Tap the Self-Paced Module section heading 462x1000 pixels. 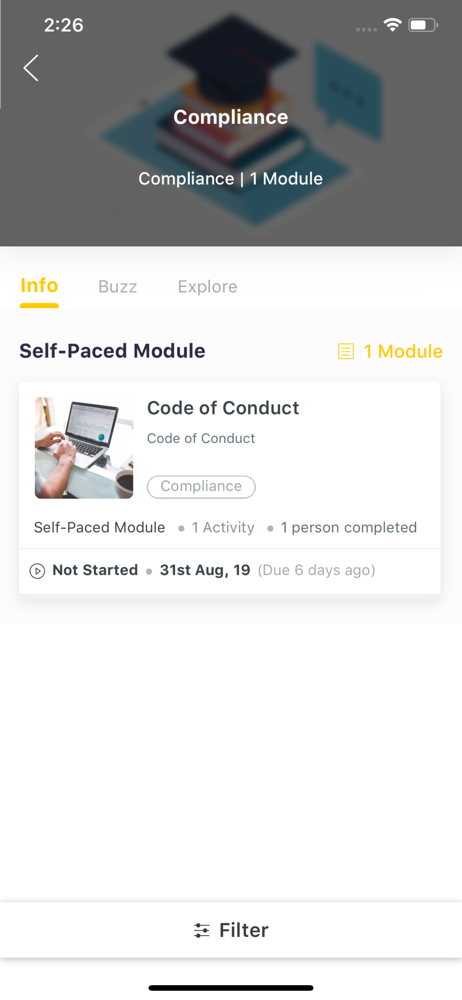(x=112, y=351)
